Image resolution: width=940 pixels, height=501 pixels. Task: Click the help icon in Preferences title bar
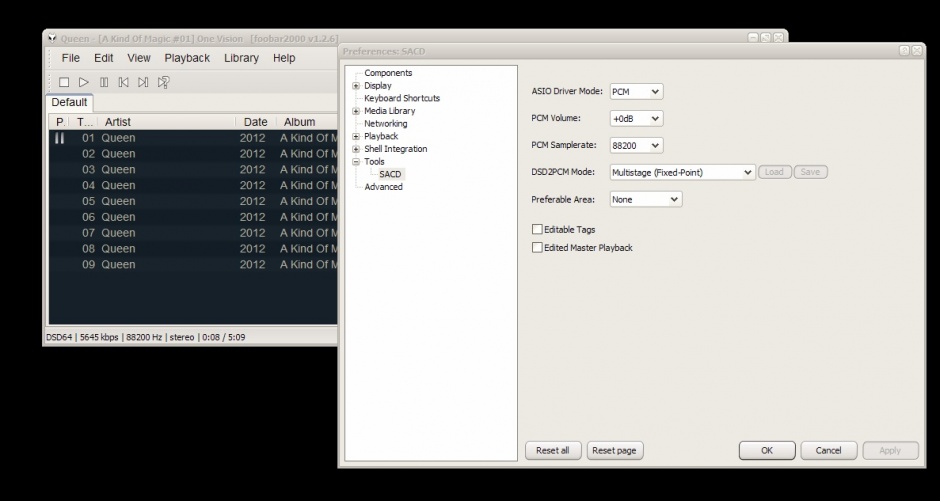click(x=904, y=50)
